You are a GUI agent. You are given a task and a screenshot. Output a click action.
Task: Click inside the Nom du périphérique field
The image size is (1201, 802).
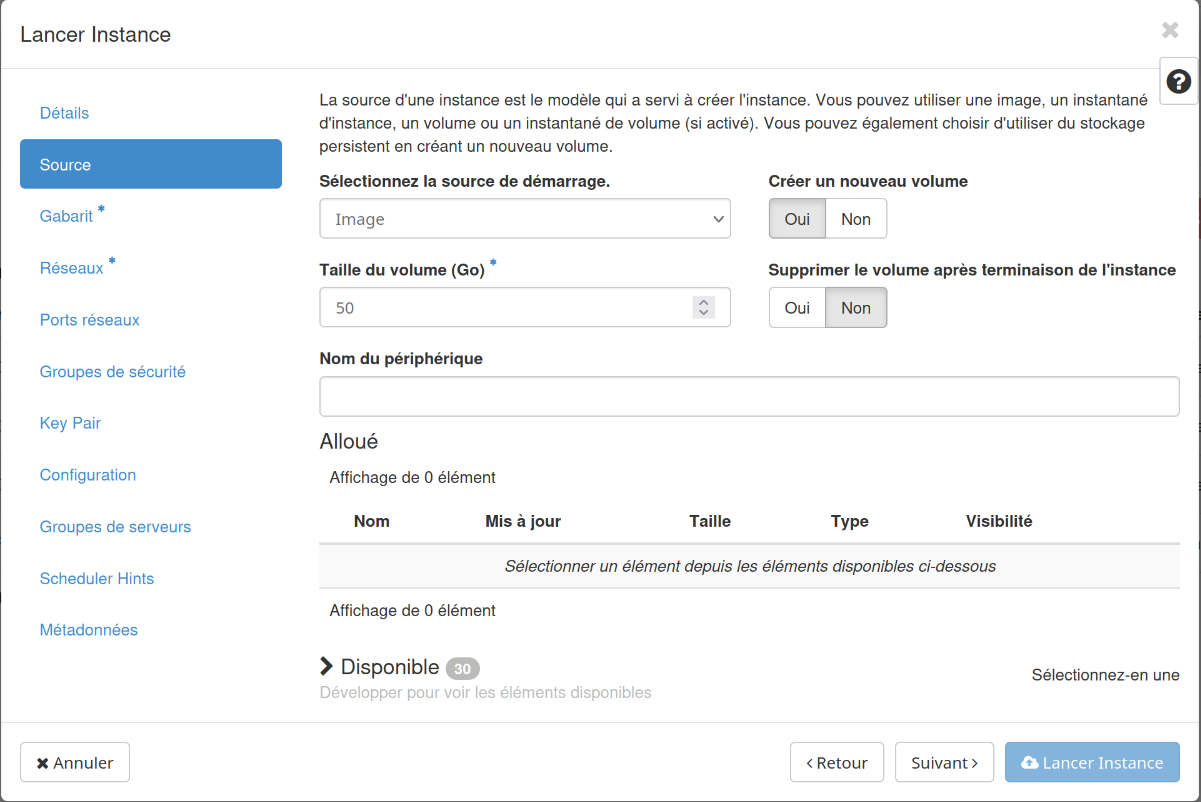tap(749, 396)
